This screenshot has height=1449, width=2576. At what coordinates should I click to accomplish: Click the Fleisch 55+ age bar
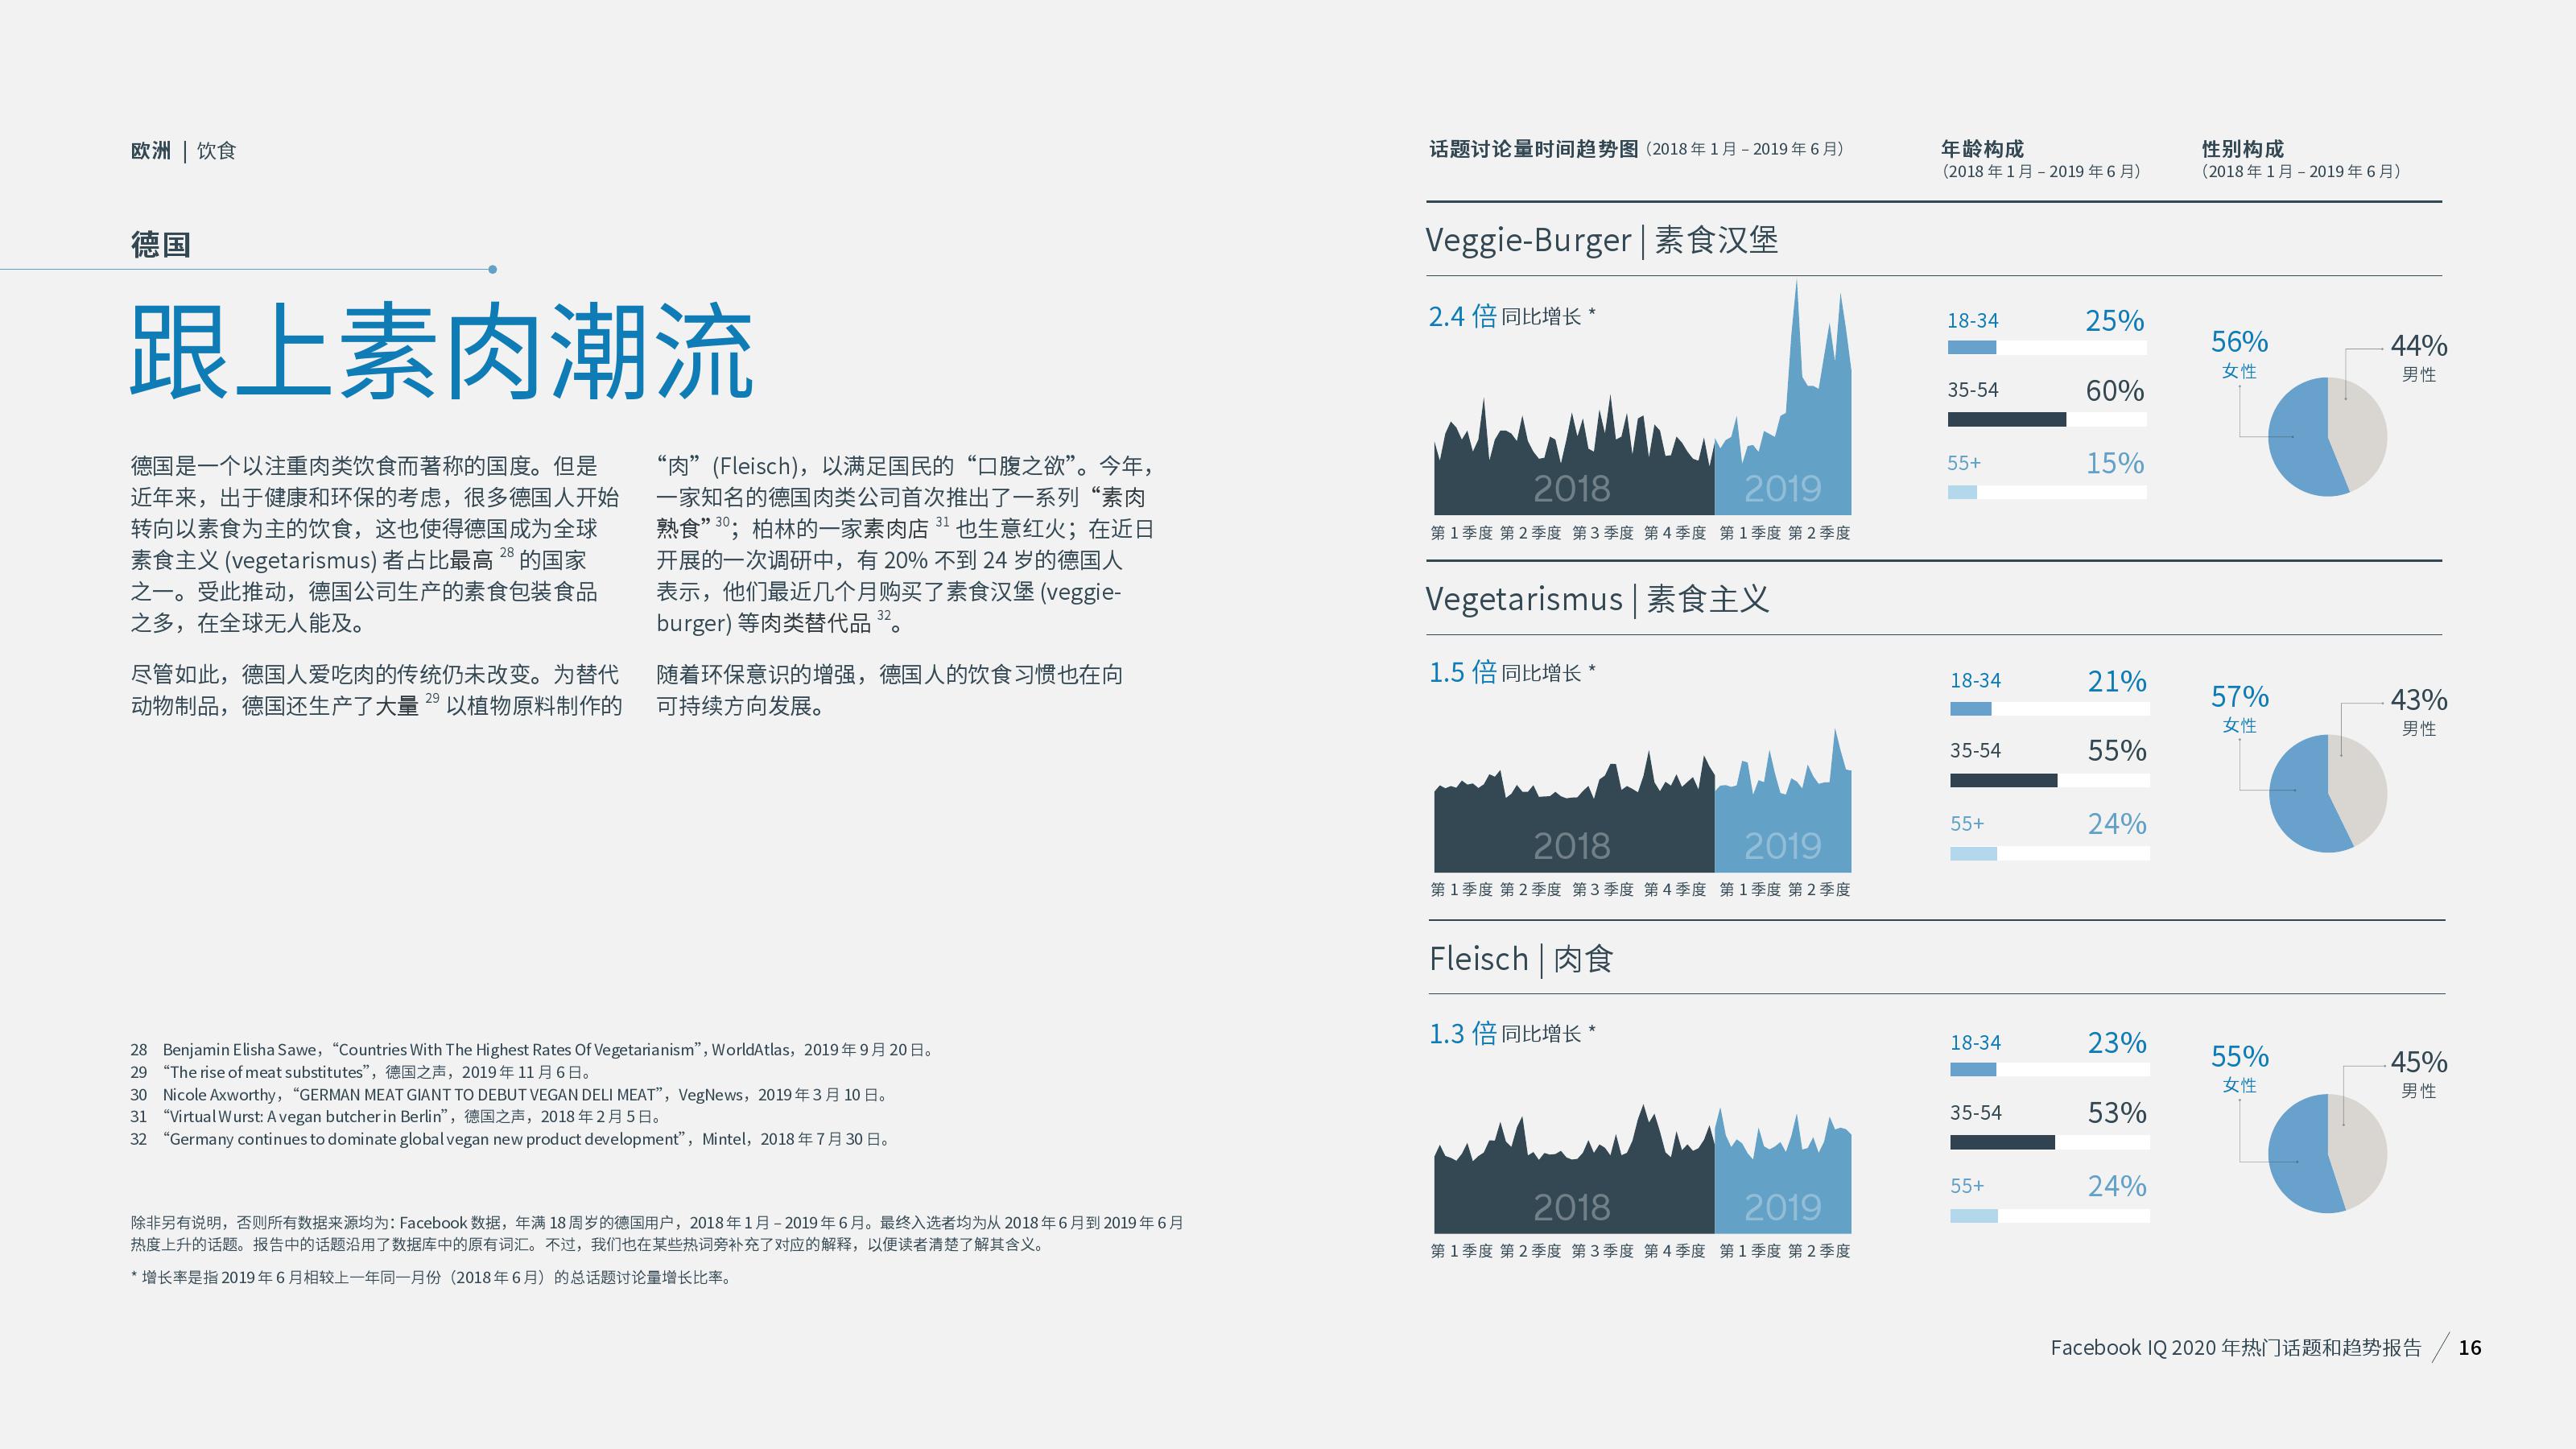point(1973,1215)
